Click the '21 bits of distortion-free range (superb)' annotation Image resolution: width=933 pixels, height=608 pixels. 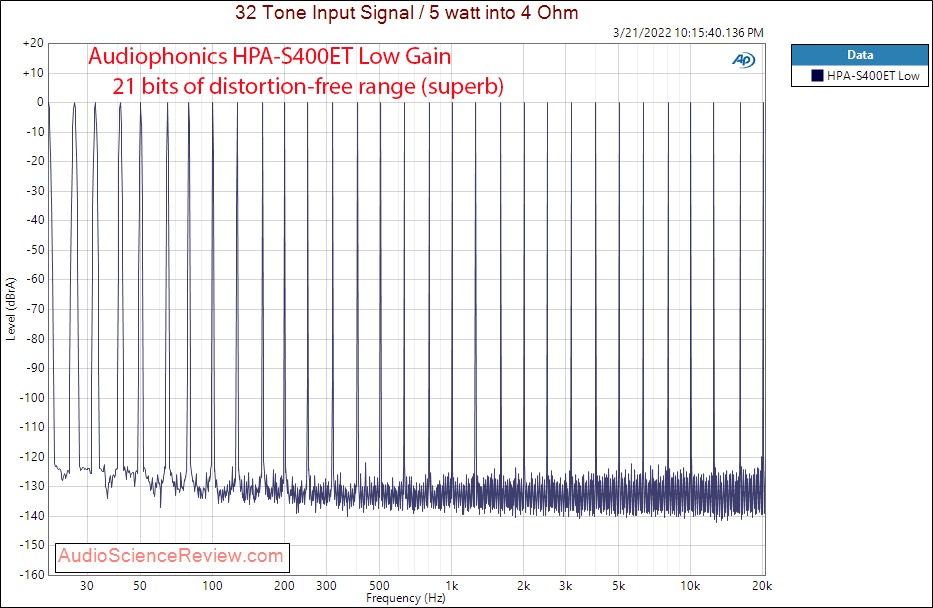tap(308, 86)
